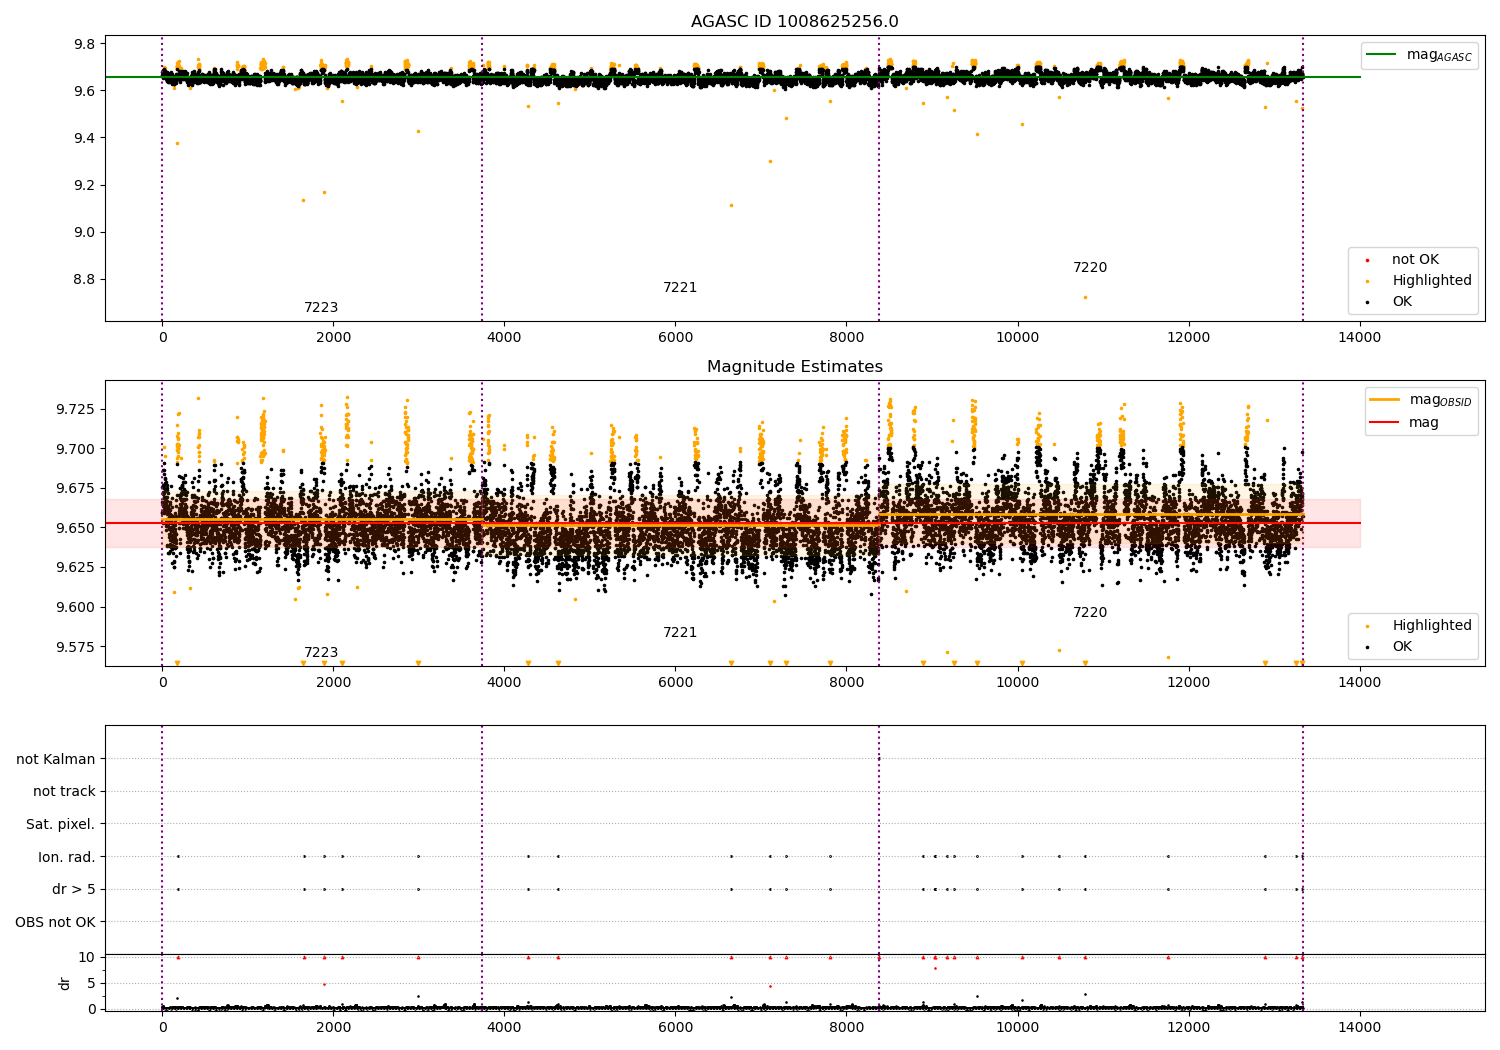Click 'Highlighted' legend entry in Magnitude Estimates plot
Viewport: 1500px width, 1050px height.
1432,626
